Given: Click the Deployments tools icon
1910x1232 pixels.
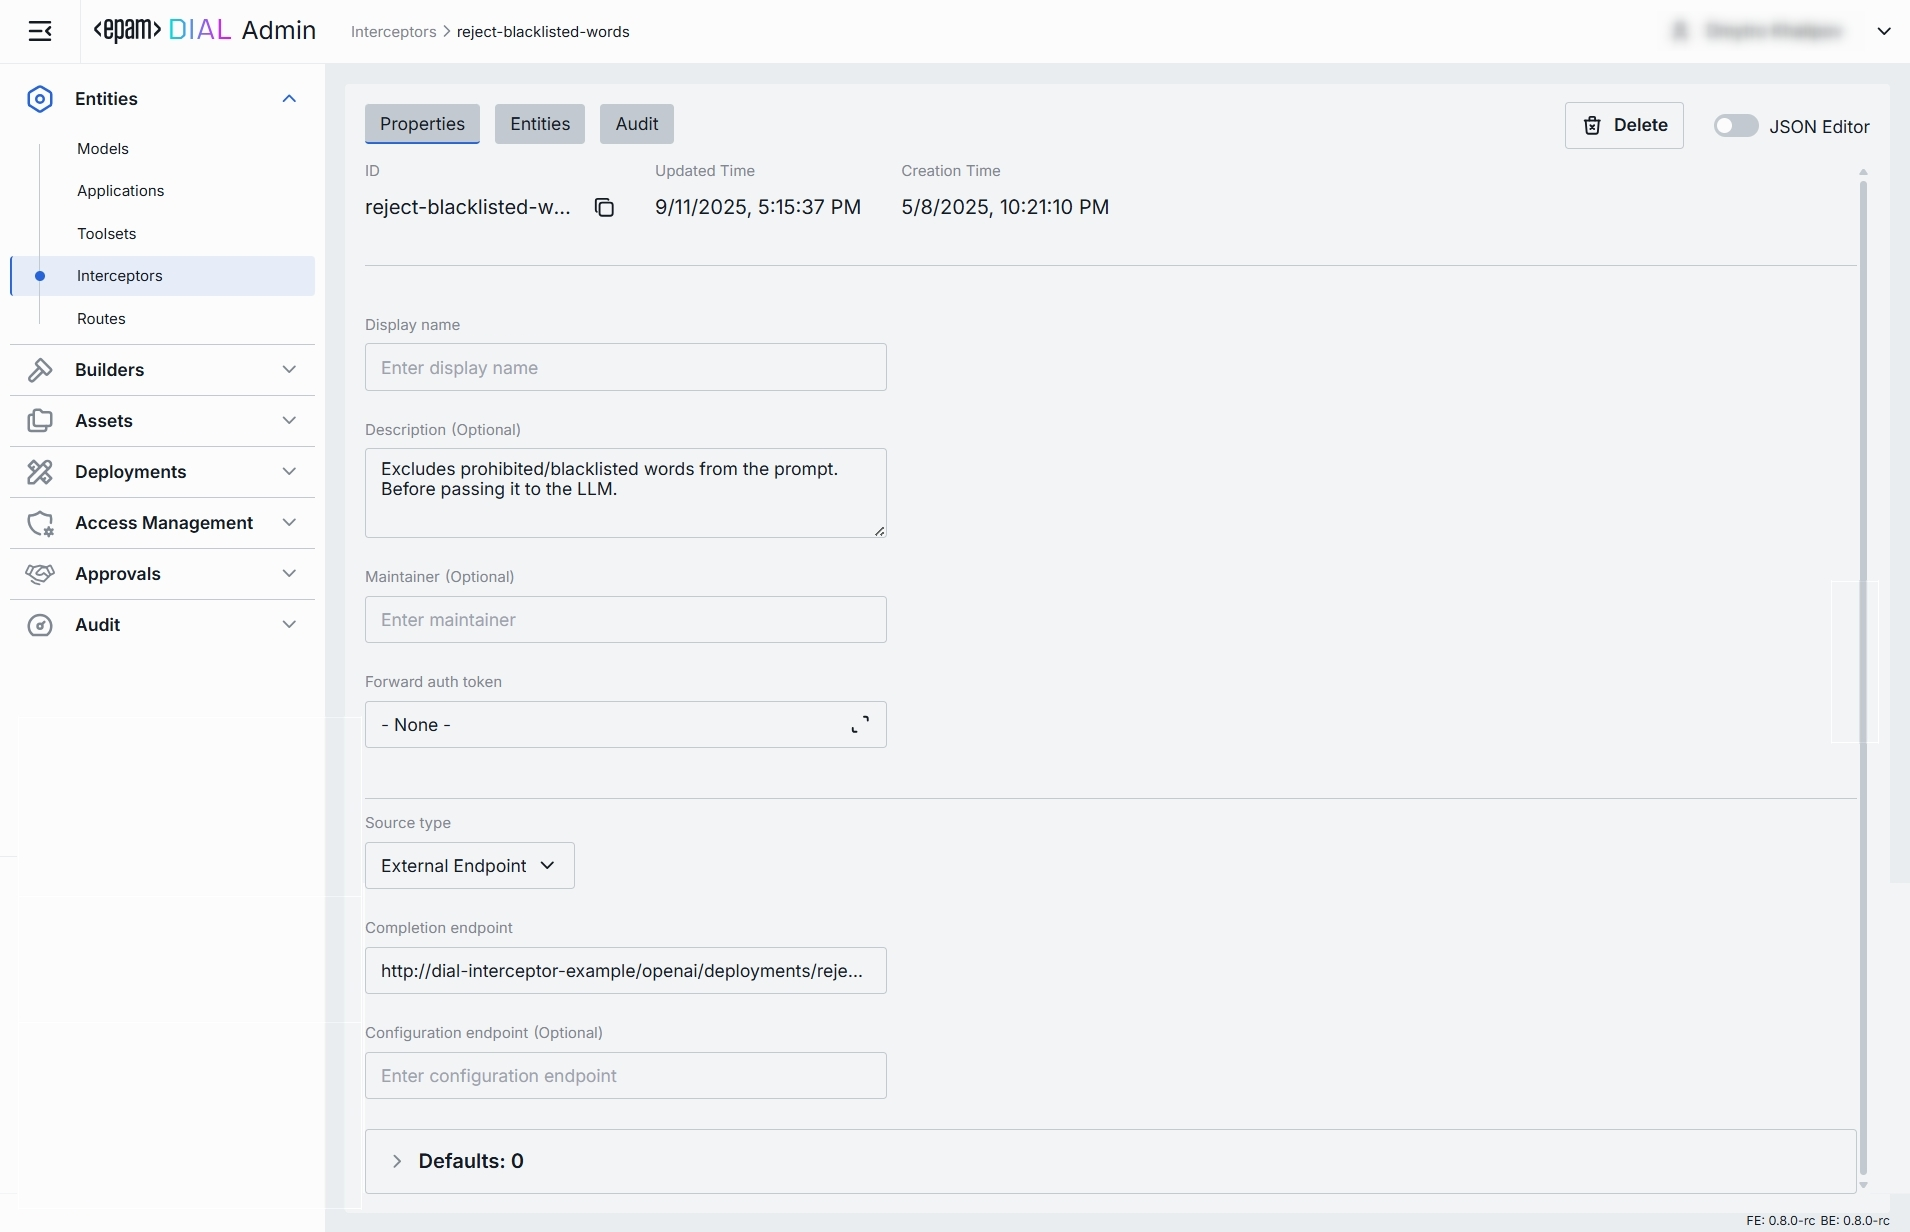Looking at the screenshot, I should coord(40,472).
